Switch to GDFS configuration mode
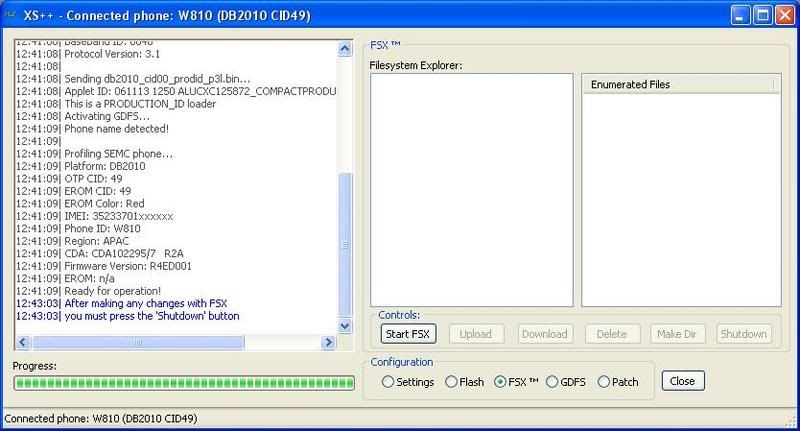Screen dimensions: 800x431 pyautogui.click(x=552, y=382)
